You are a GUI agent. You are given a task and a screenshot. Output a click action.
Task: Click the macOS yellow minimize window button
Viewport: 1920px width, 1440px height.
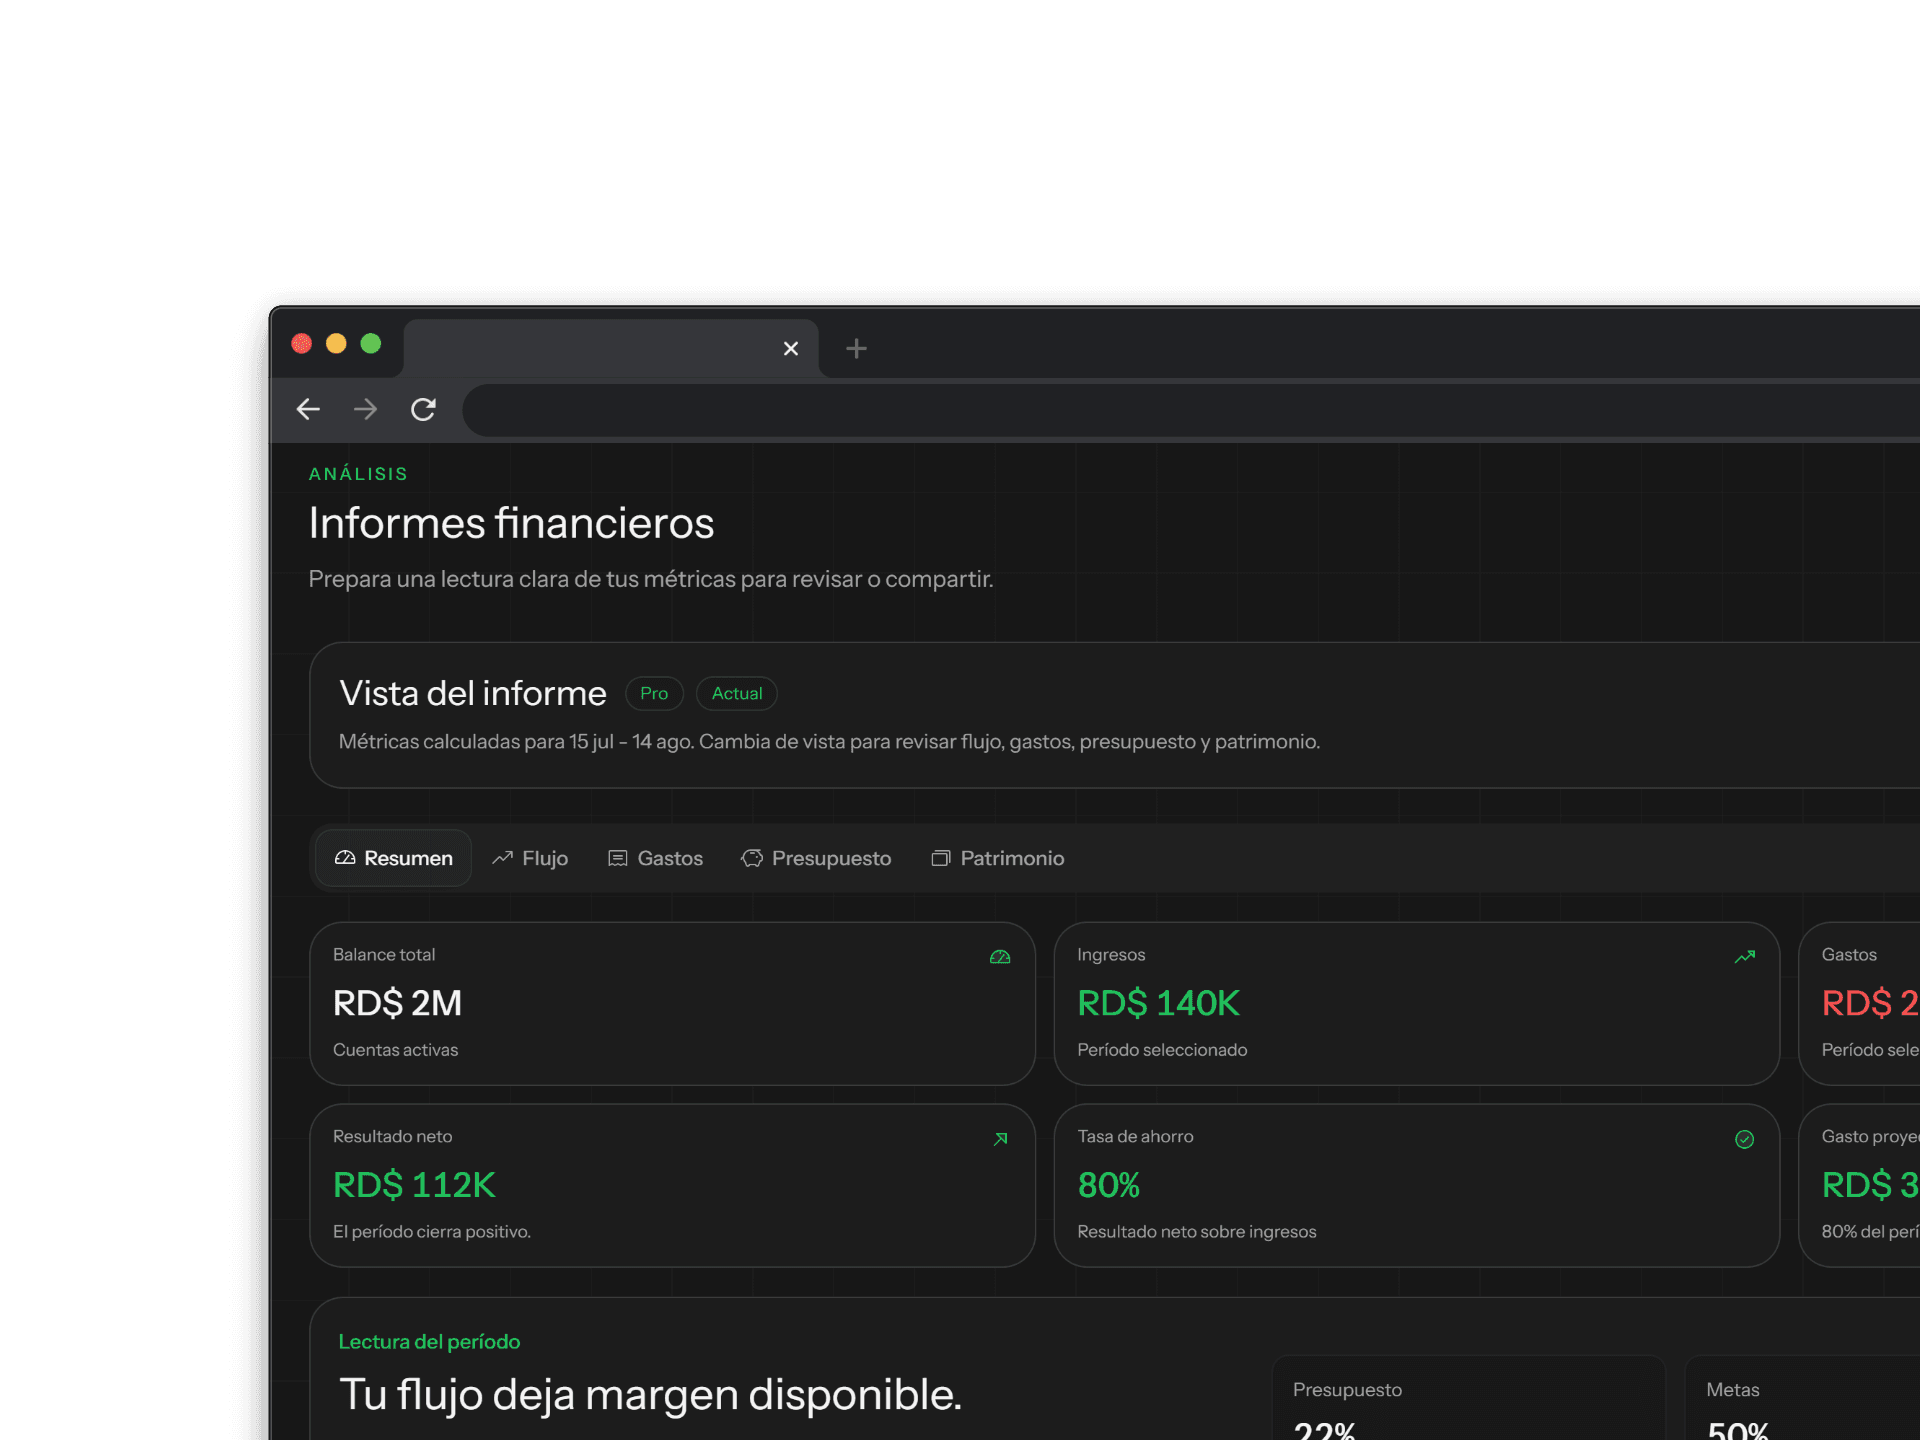click(x=336, y=343)
